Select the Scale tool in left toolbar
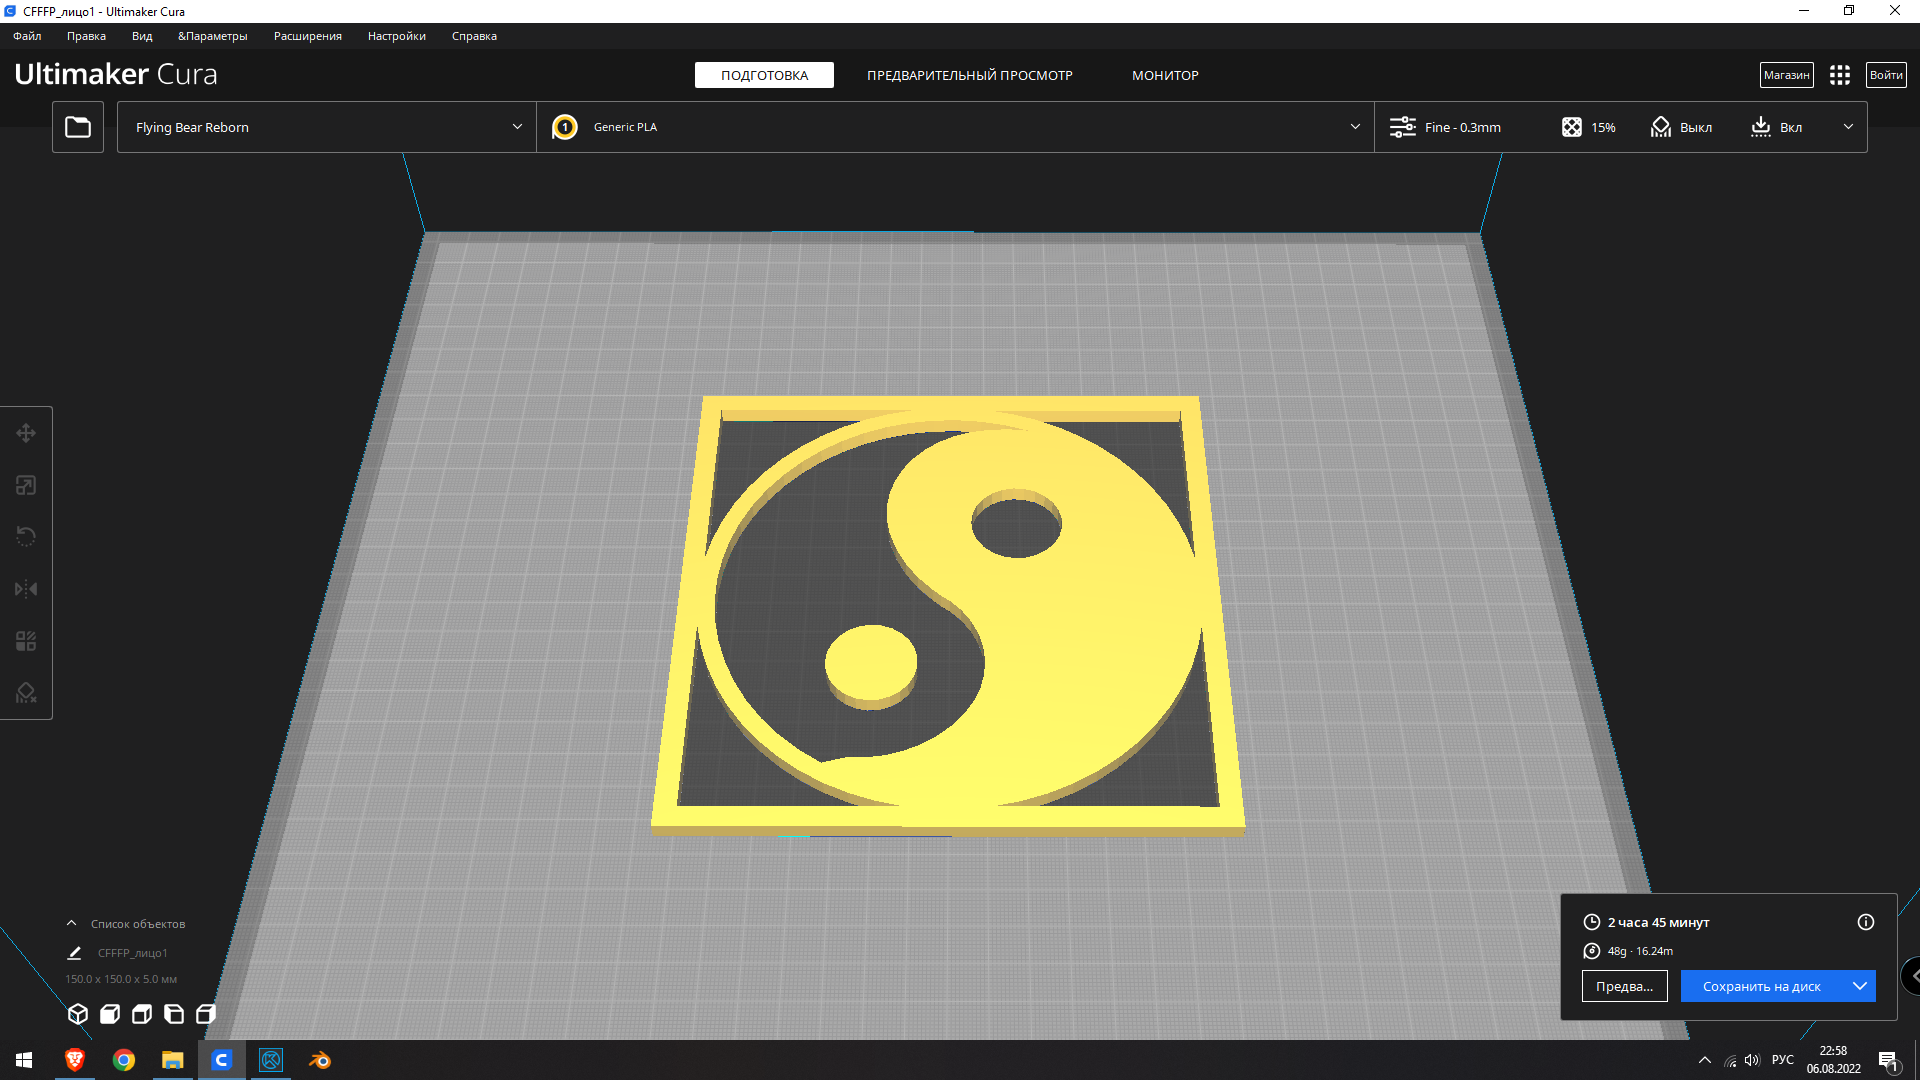This screenshot has width=1920, height=1080. (26, 485)
